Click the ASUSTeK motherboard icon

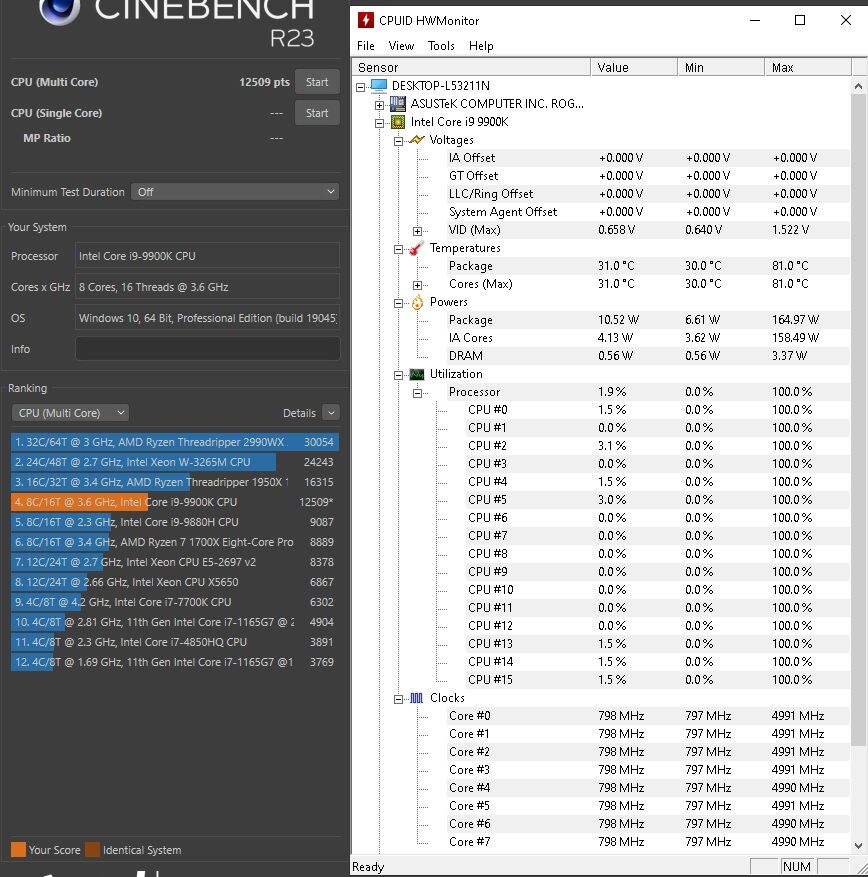pos(398,103)
